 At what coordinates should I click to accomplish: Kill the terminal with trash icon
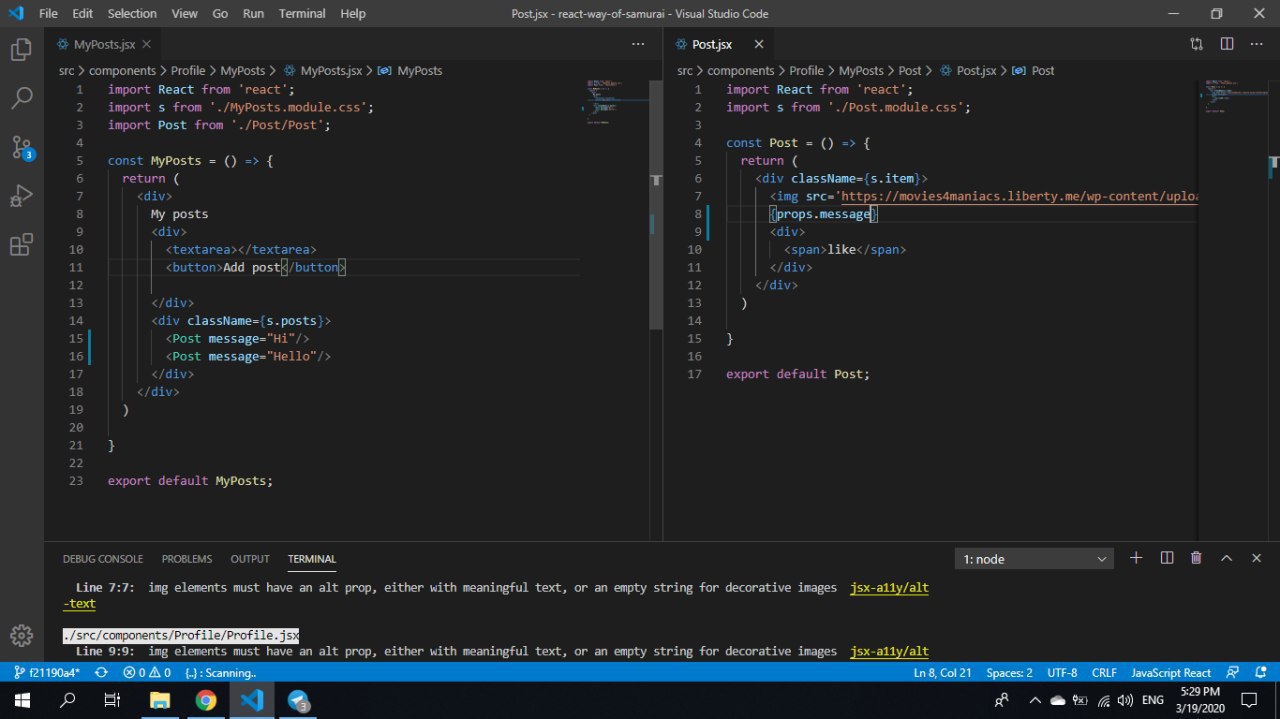[1196, 558]
